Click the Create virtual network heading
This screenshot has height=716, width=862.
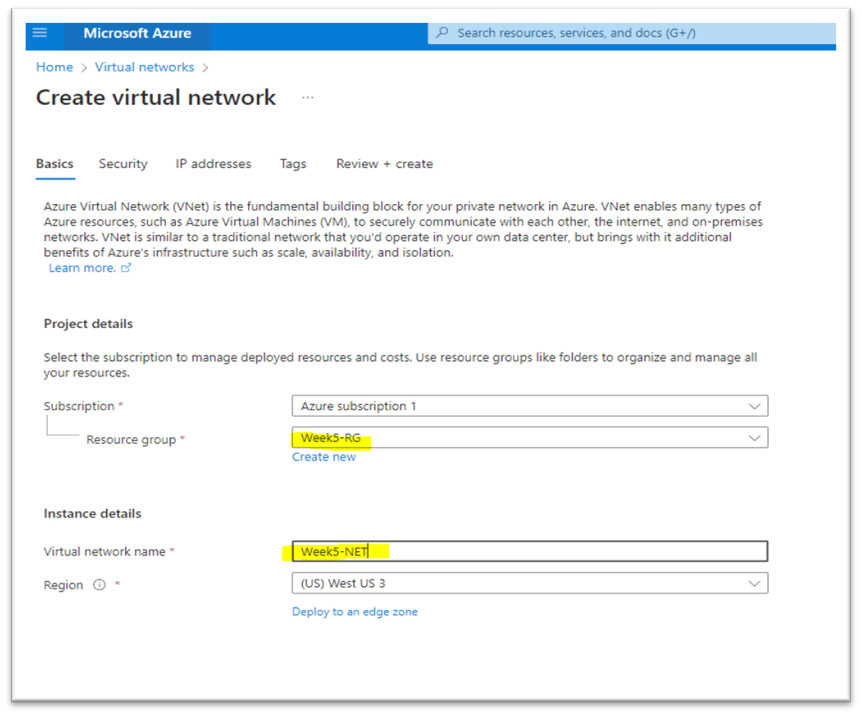coord(156,97)
